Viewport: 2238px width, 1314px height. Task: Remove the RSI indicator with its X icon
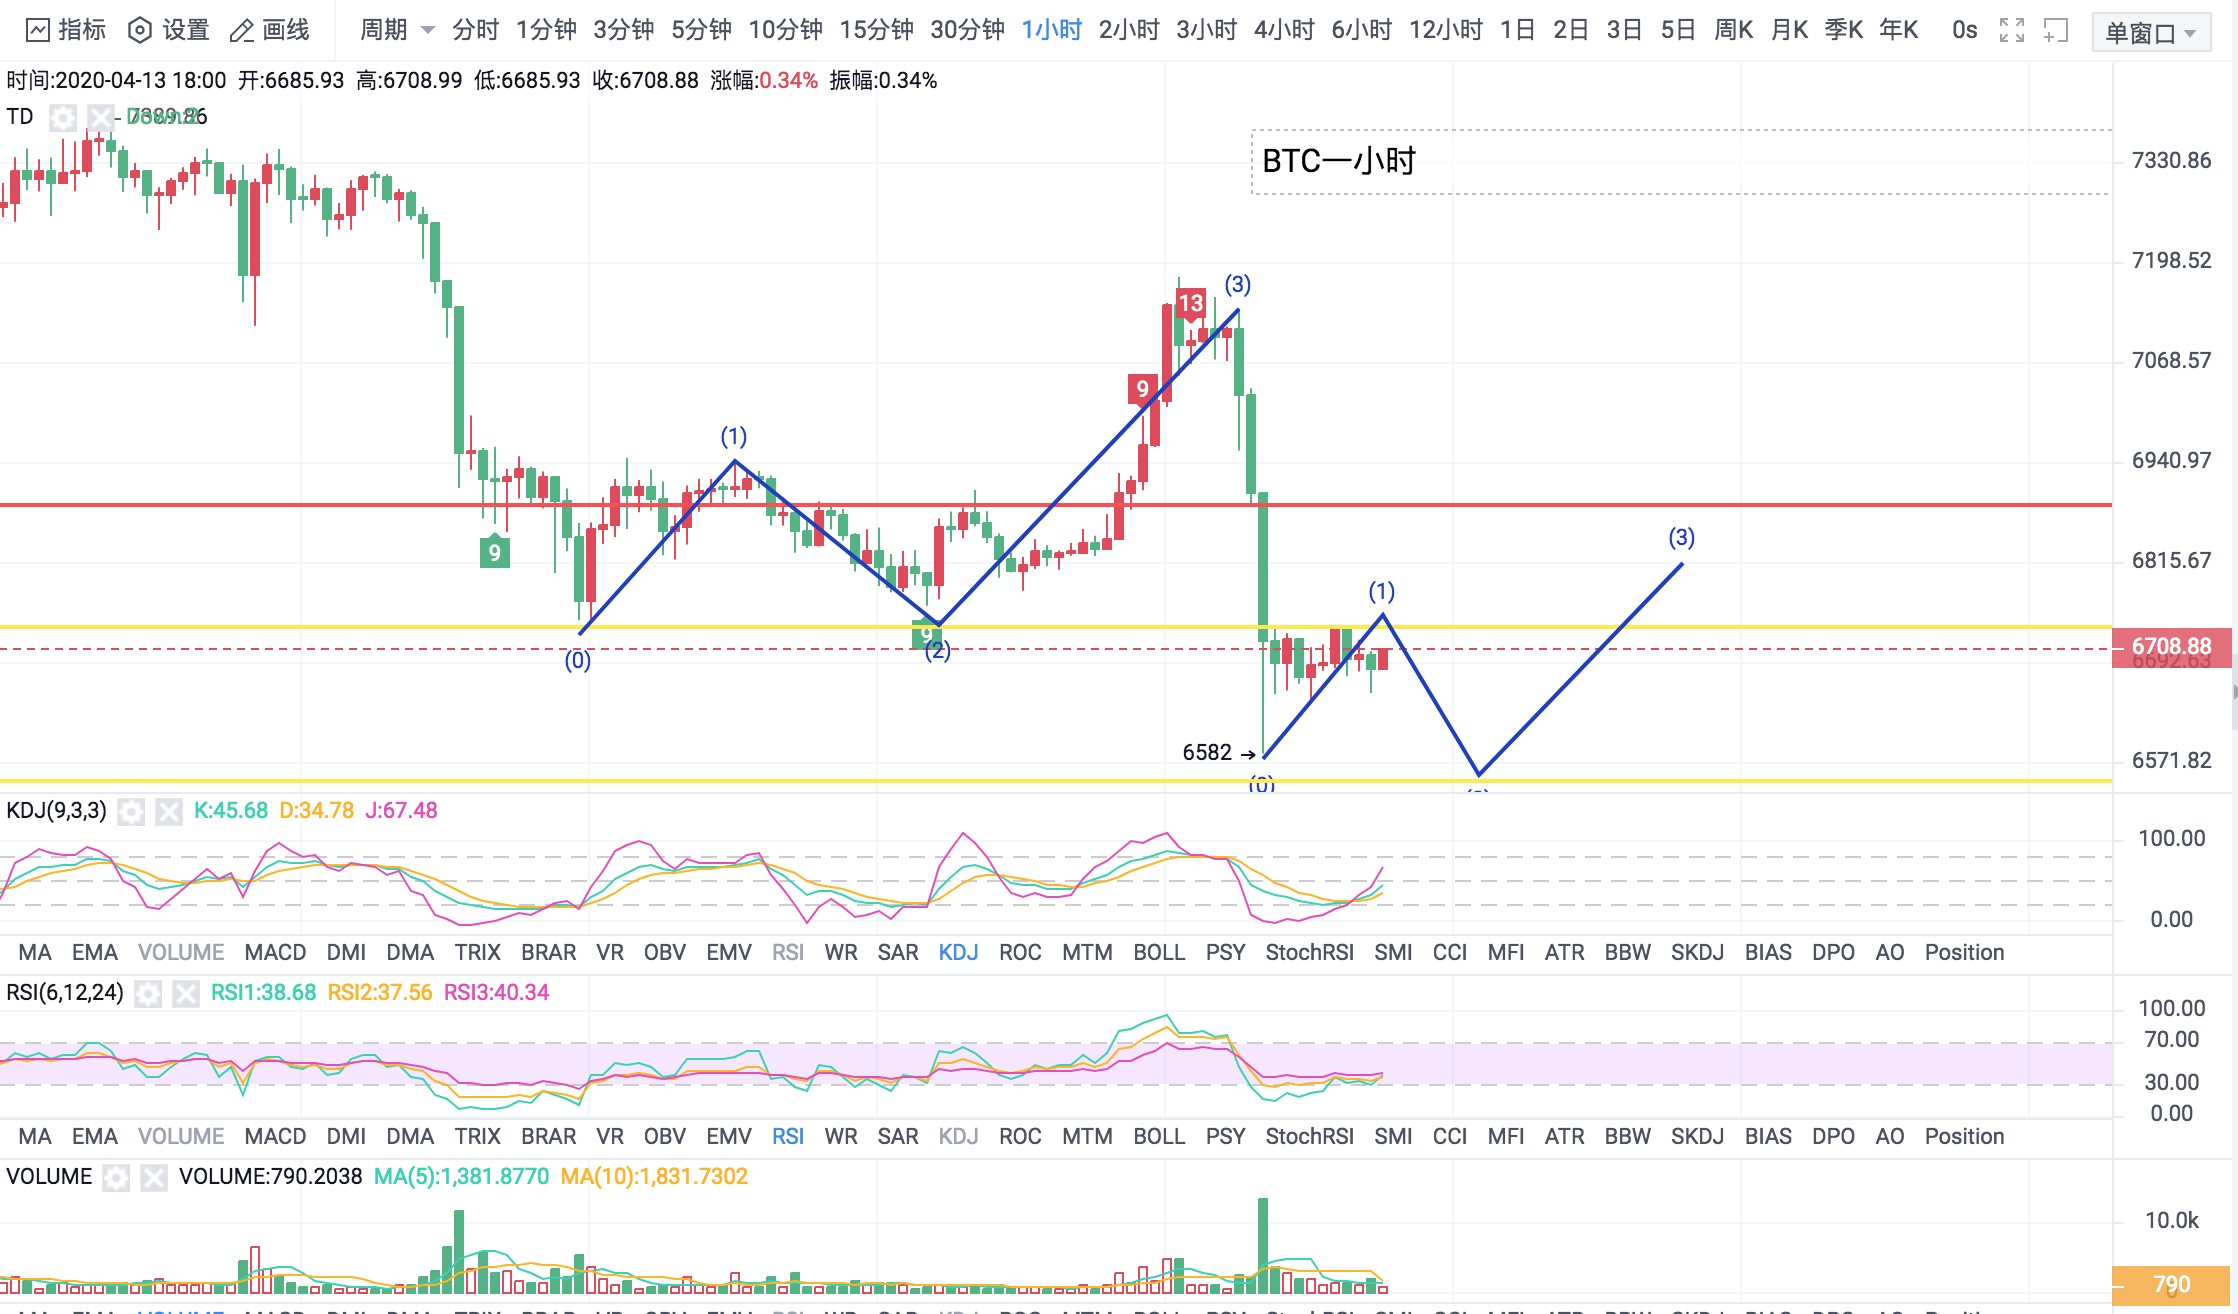[x=185, y=995]
